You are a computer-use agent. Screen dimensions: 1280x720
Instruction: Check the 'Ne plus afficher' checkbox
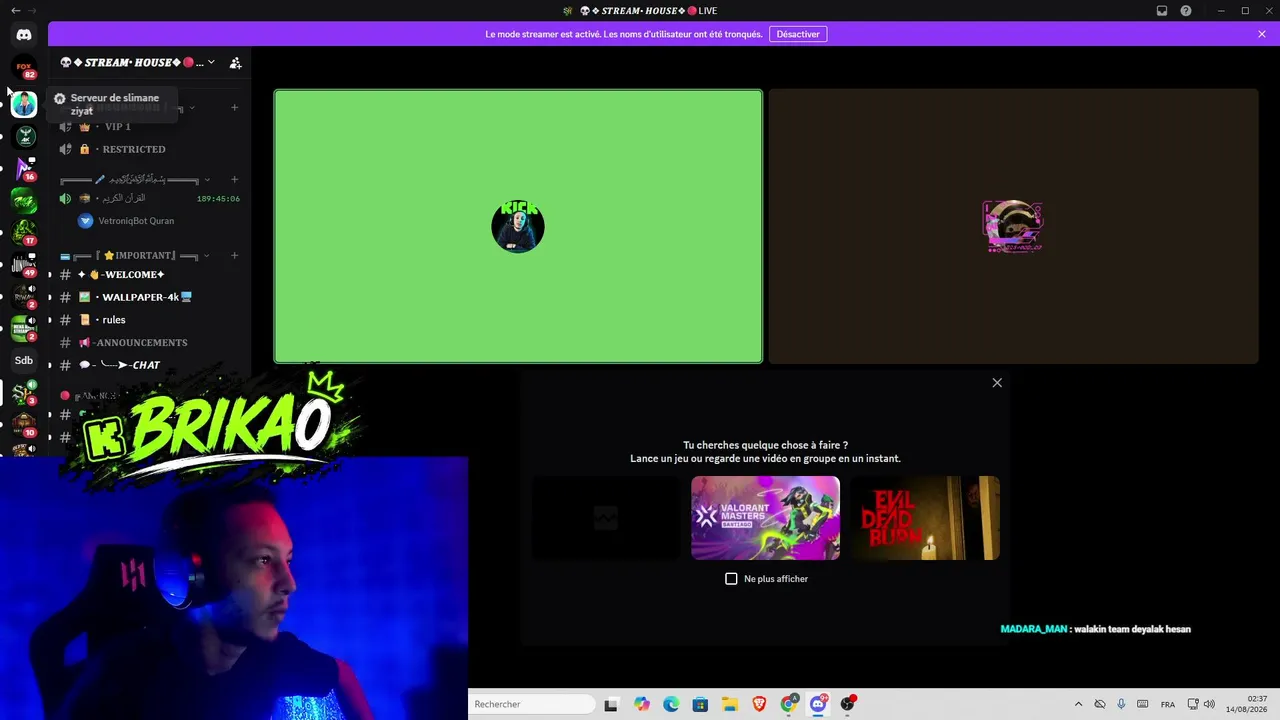point(731,579)
